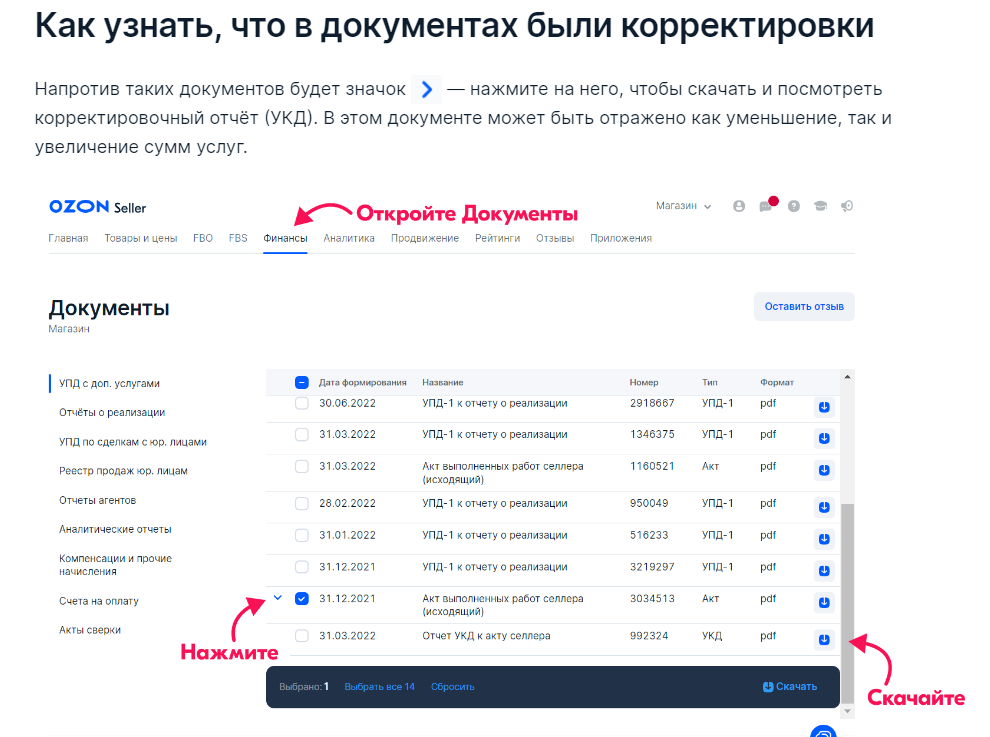The width and height of the screenshot is (990, 737).
Task: Collapse the chevron beside 31.12.2021 Акт row
Action: [277, 597]
